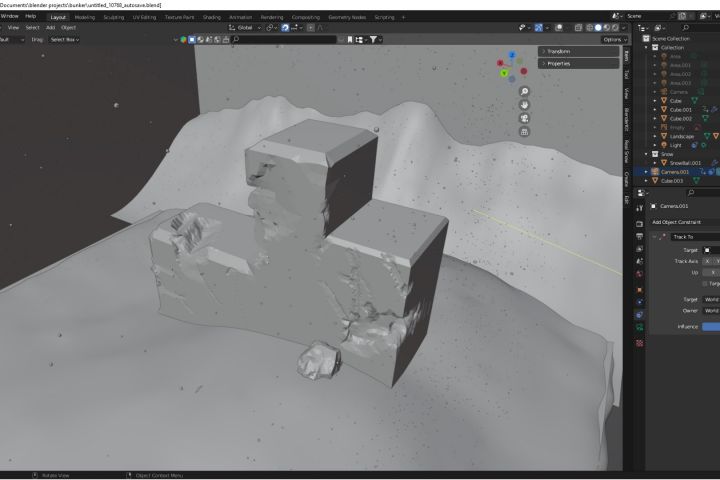720x480 pixels.
Task: Open the Window menu
Action: 10,16
